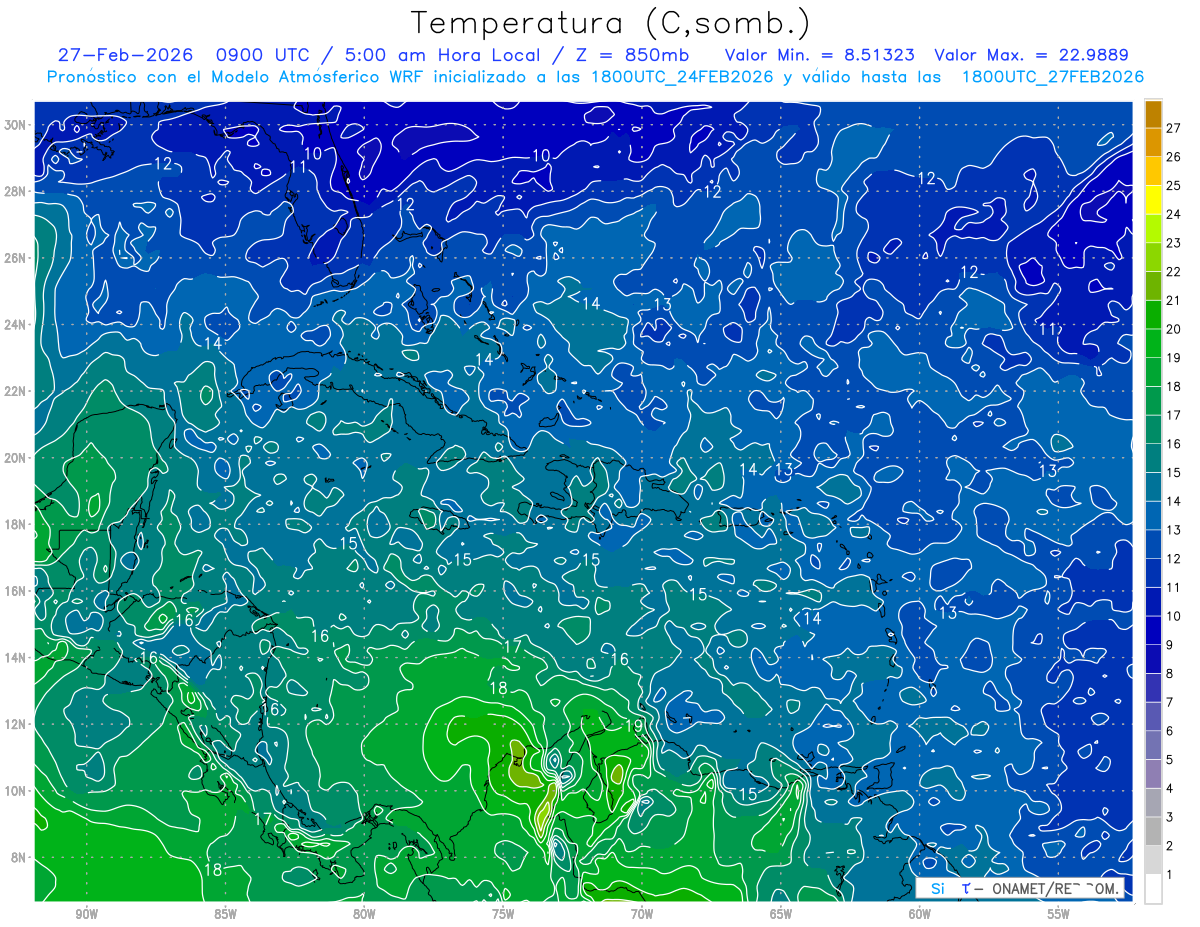This screenshot has height=927, width=1200.
Task: Click the latitude axis label "14N"
Action: click(15, 658)
